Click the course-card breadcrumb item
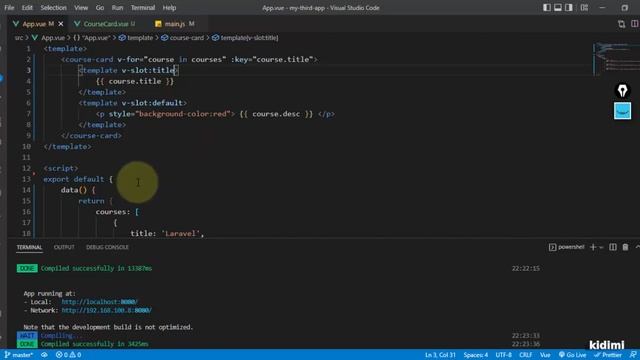This screenshot has height=360, width=640. click(x=182, y=38)
